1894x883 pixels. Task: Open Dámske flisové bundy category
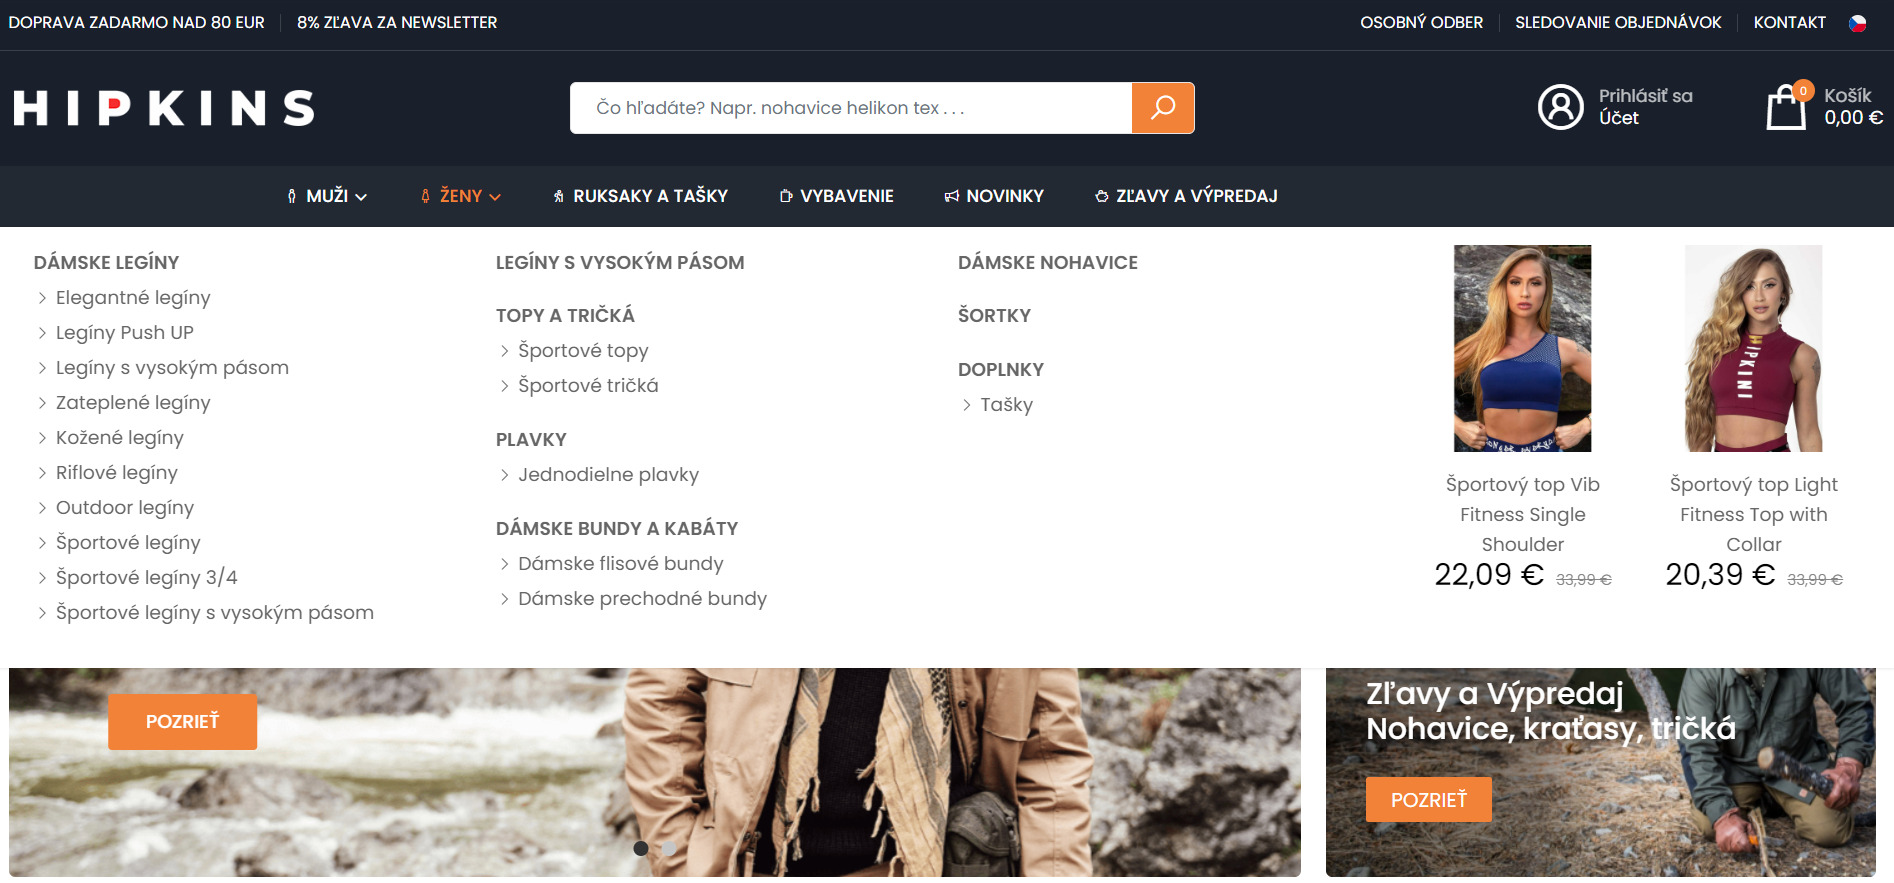point(620,564)
